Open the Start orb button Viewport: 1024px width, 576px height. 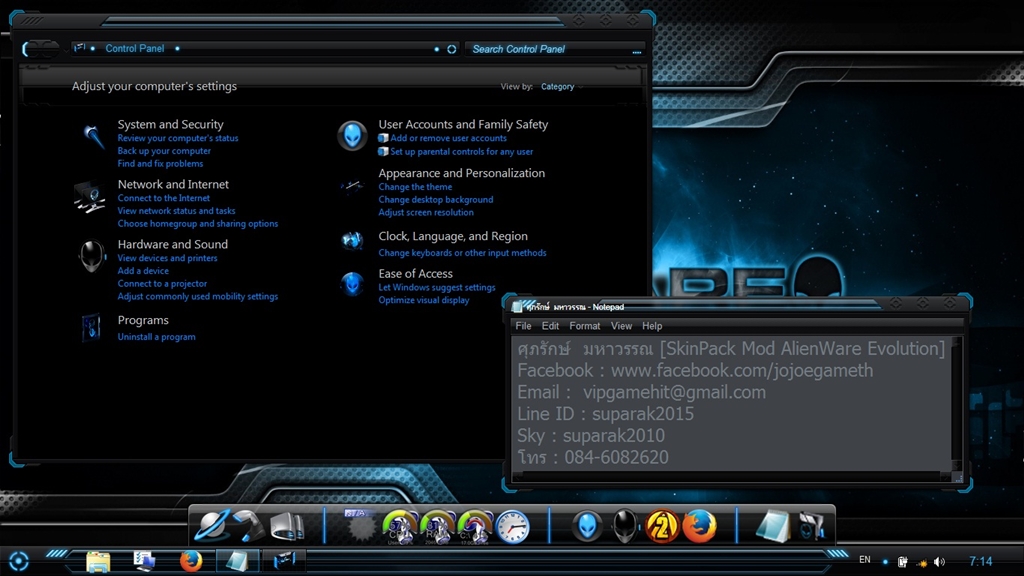pyautogui.click(x=18, y=561)
